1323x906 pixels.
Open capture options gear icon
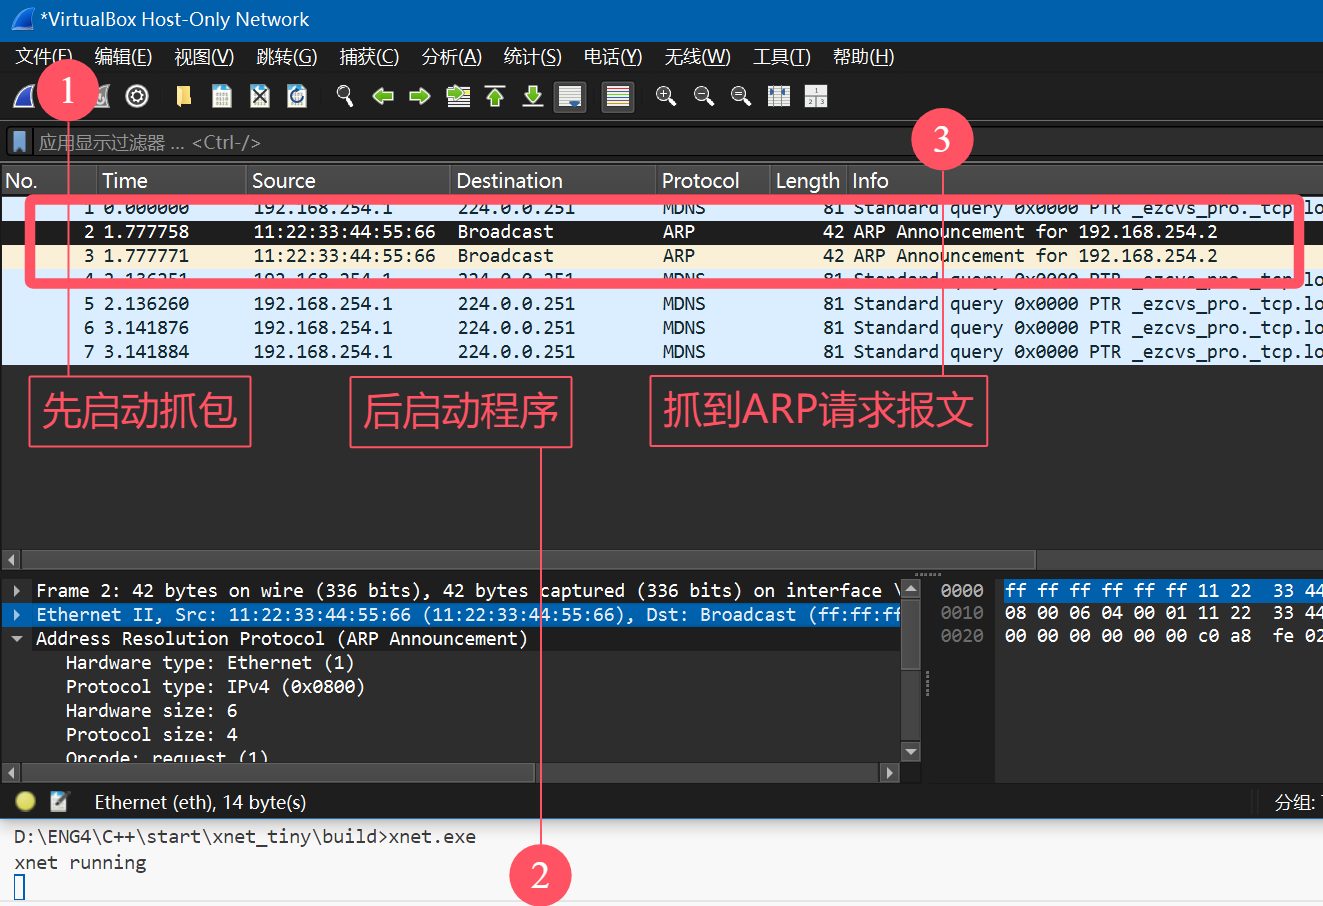[x=137, y=96]
